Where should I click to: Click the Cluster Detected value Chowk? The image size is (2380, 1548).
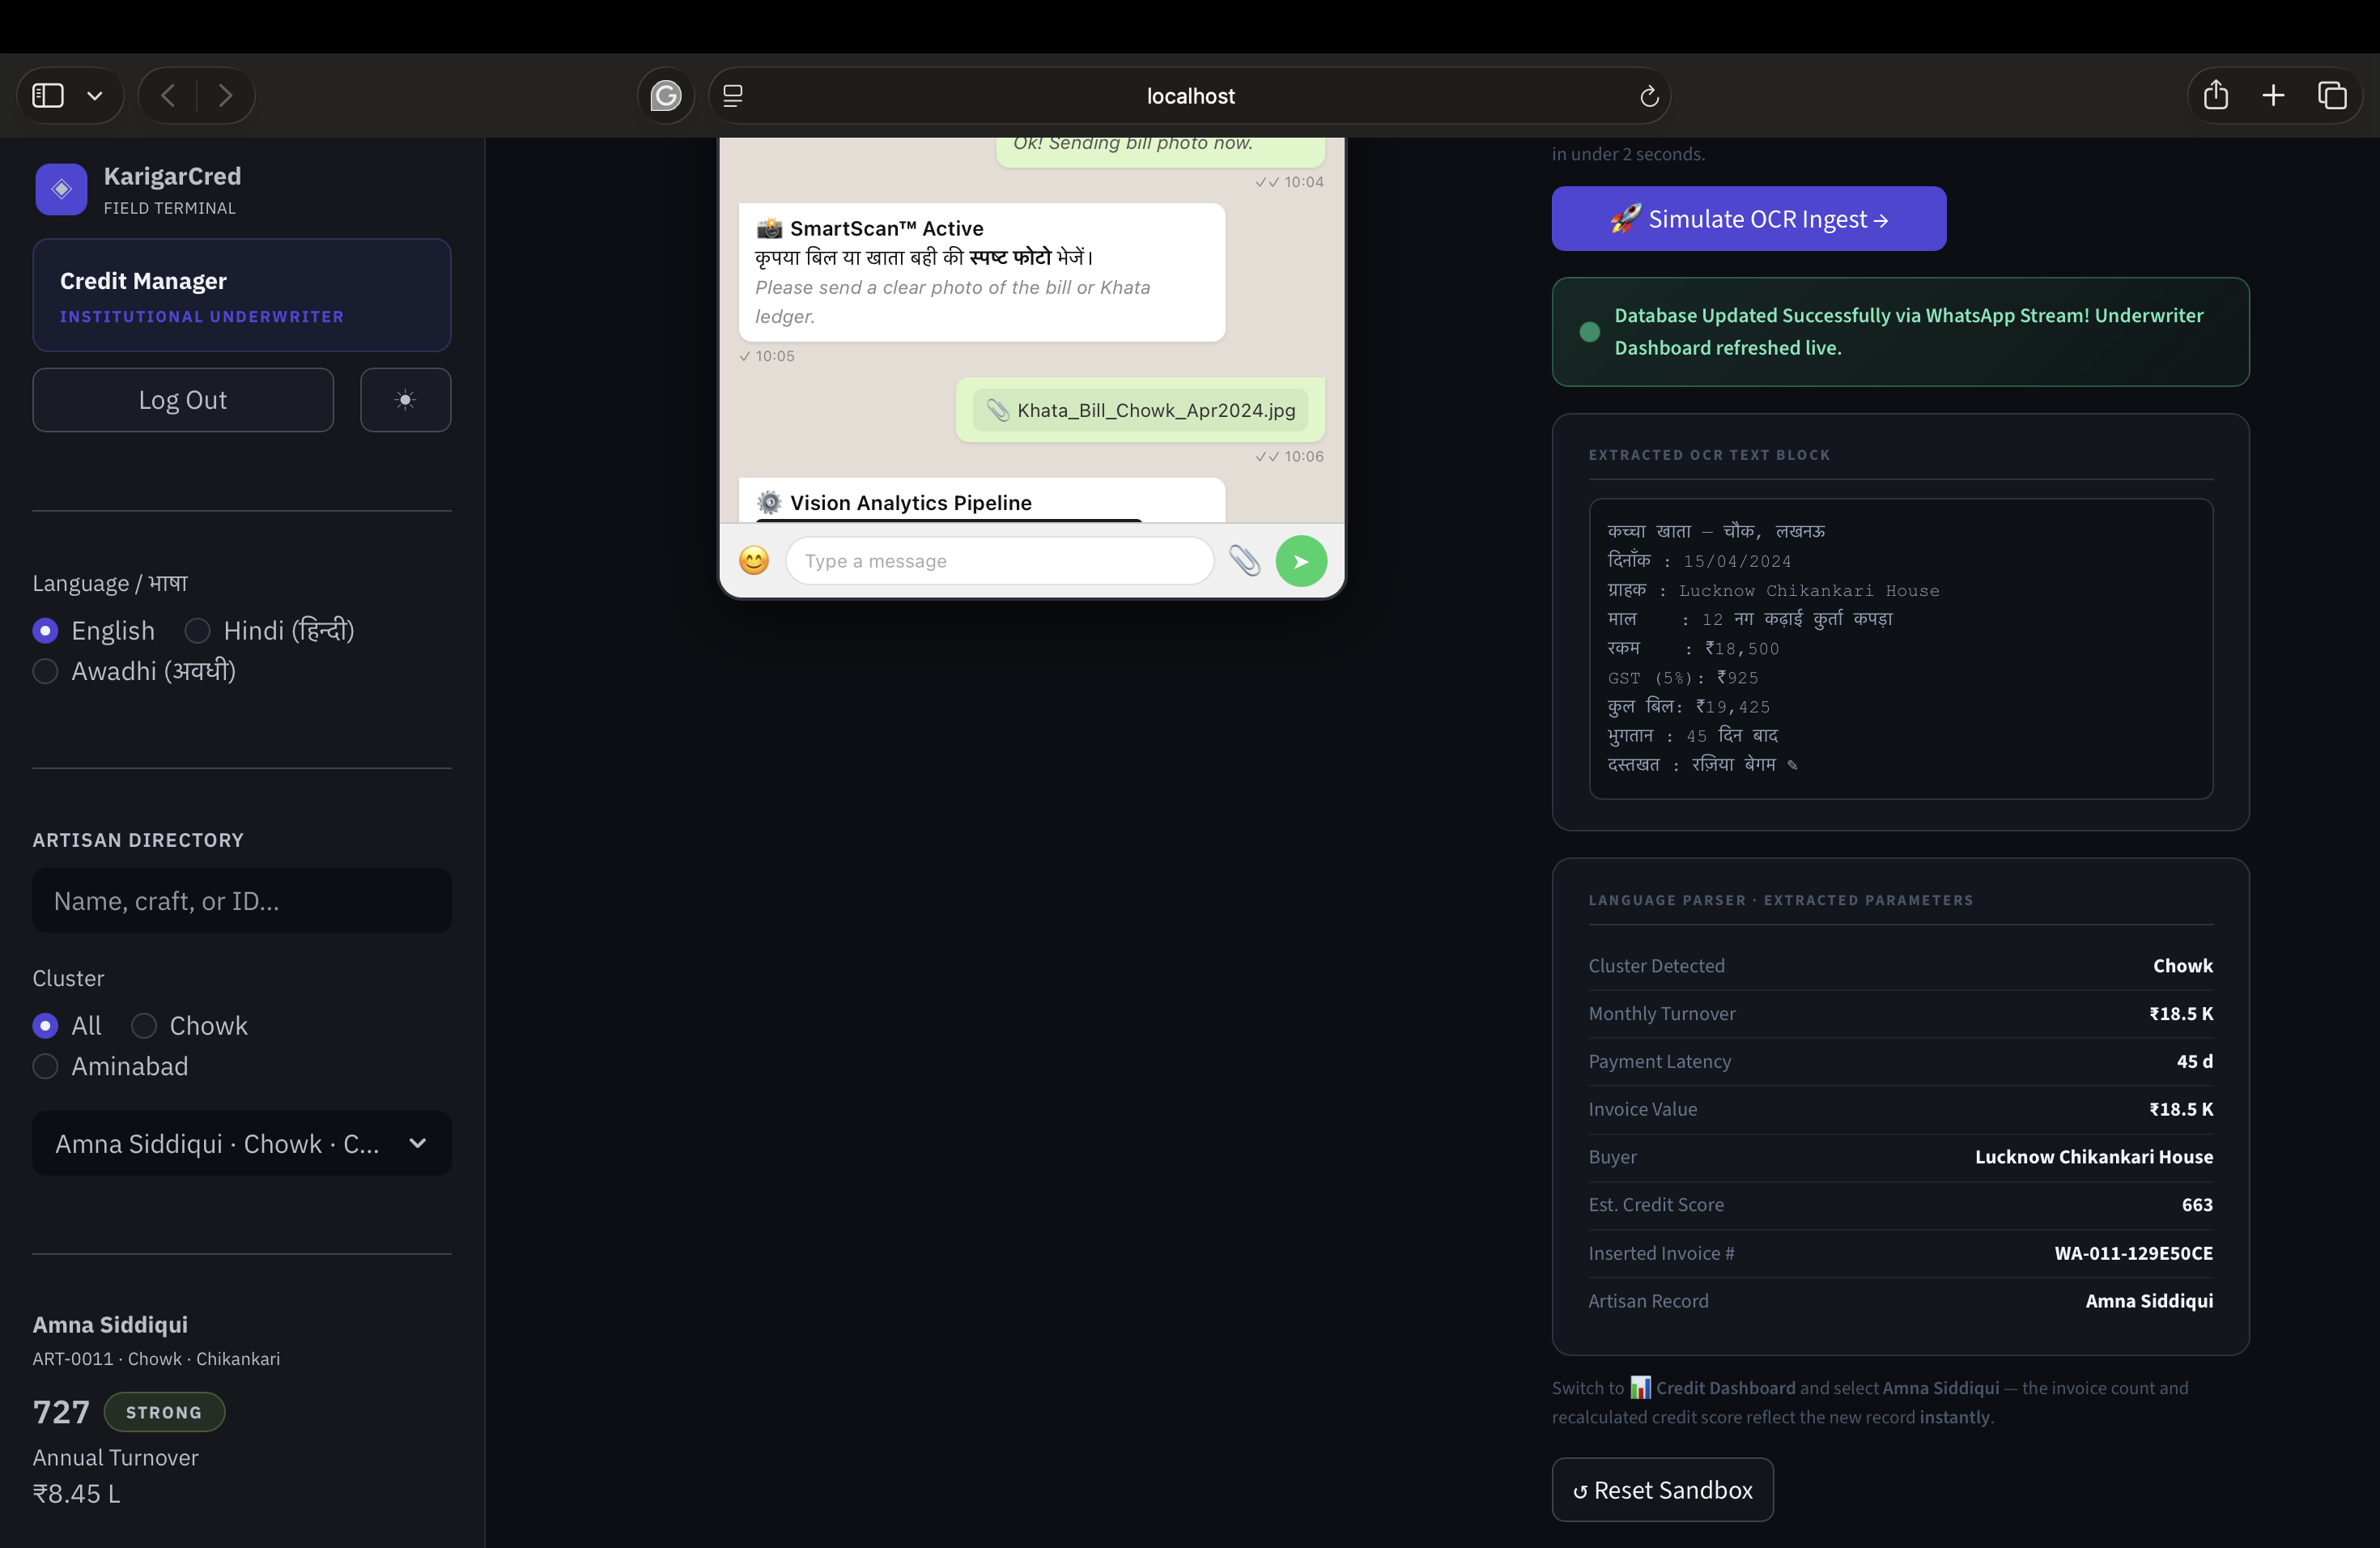(2182, 966)
